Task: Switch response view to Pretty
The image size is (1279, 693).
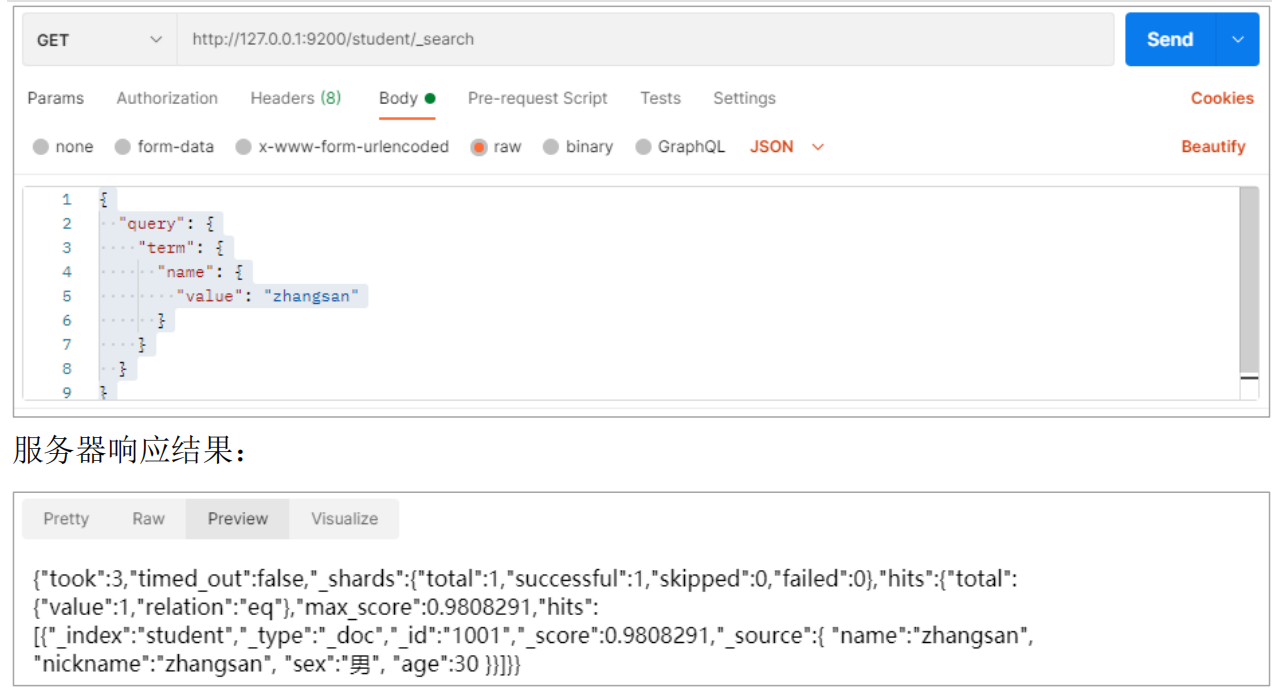Action: tap(66, 519)
